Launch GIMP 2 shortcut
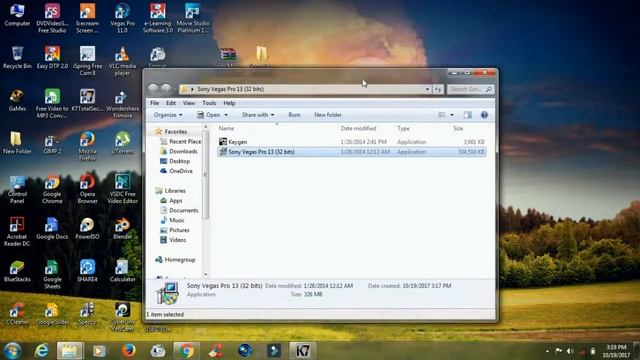Image resolution: width=640 pixels, height=360 pixels. click(x=52, y=143)
